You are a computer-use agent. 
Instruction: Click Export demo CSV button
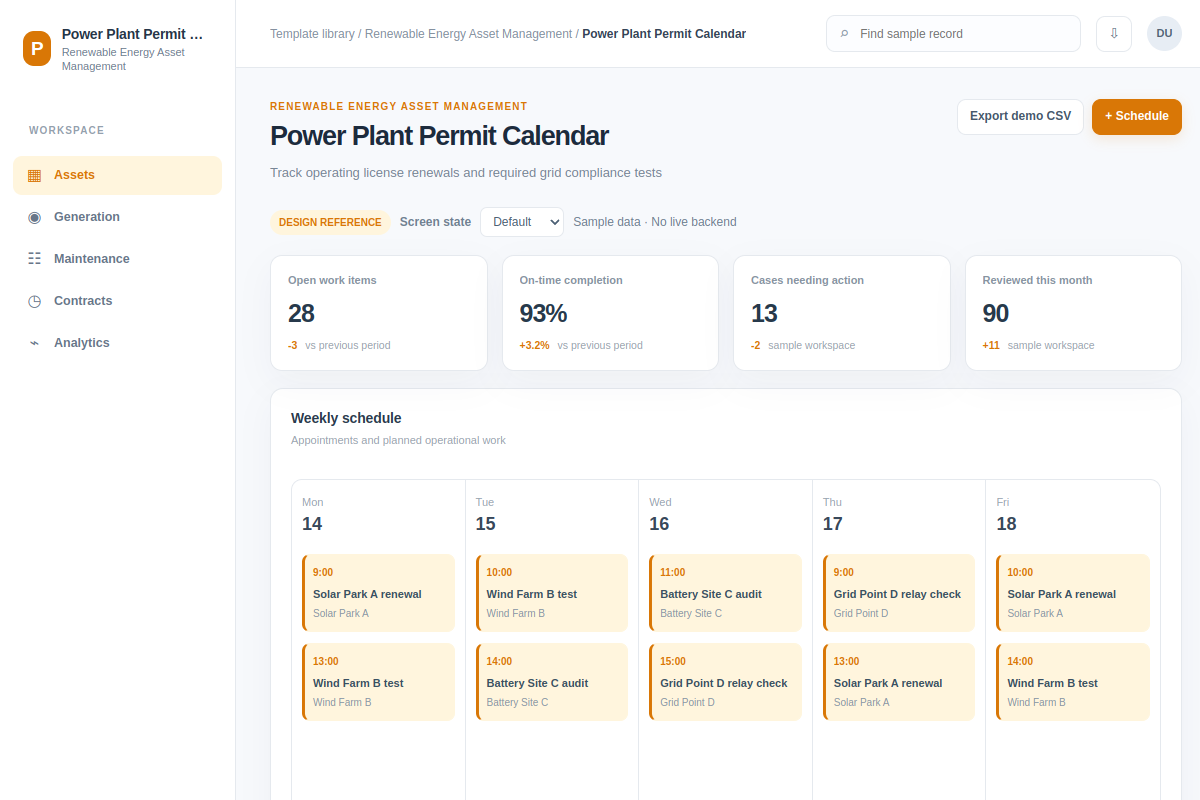coord(1020,116)
